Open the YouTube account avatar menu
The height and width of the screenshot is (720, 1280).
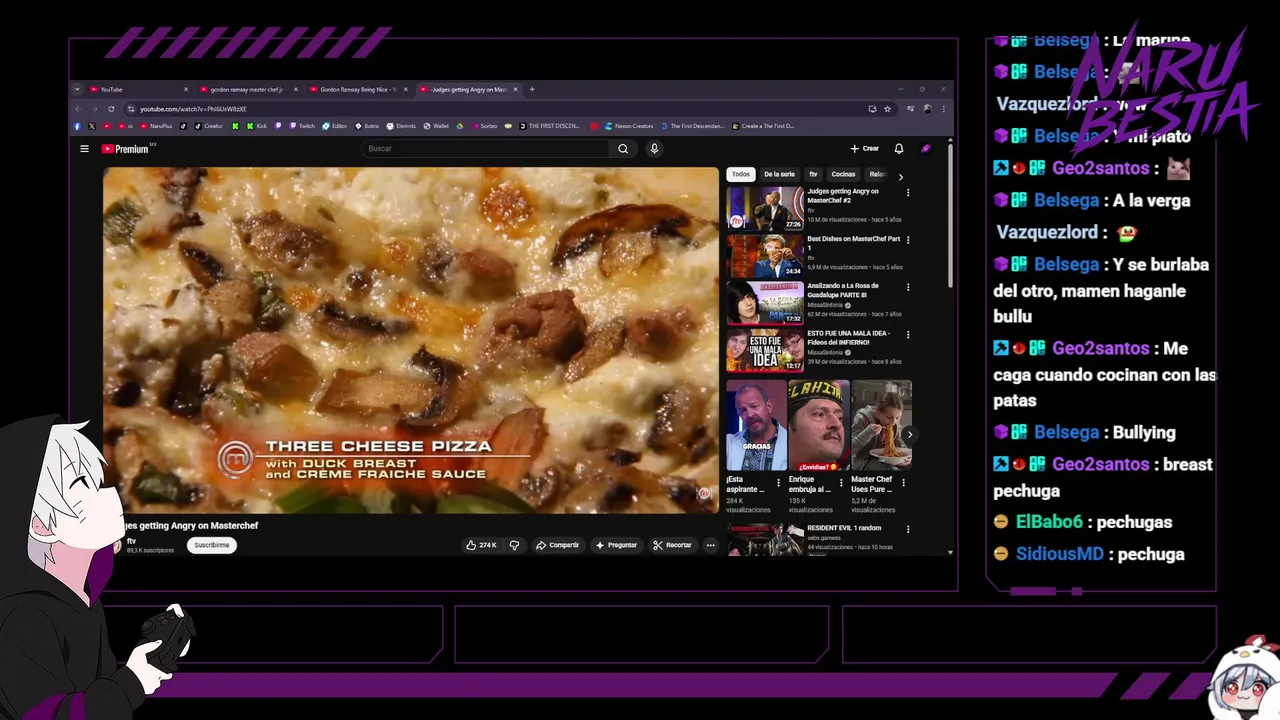tap(926, 149)
